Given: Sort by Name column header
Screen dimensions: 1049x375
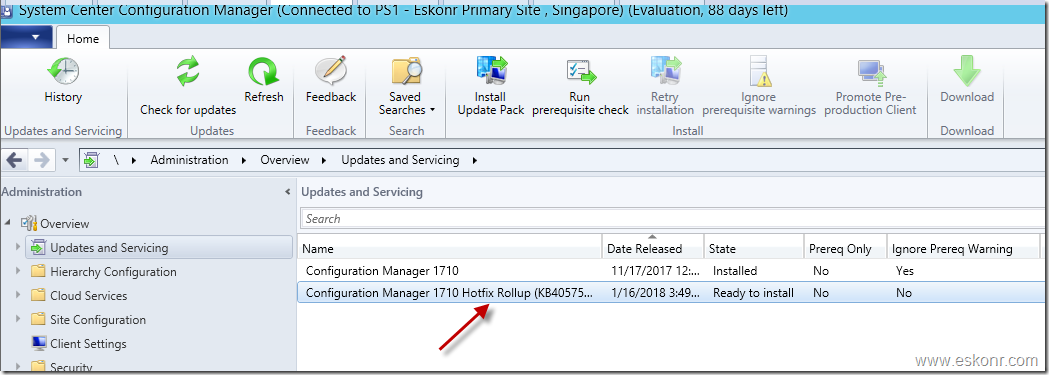Looking at the screenshot, I should (x=450, y=248).
